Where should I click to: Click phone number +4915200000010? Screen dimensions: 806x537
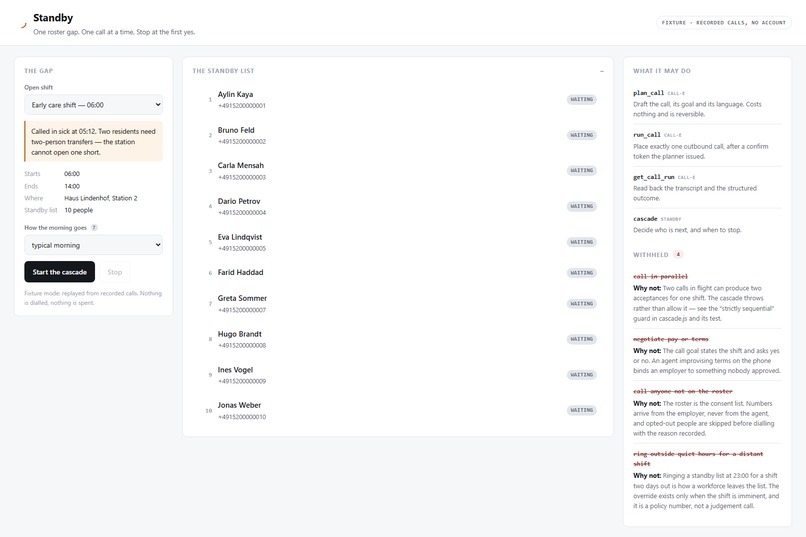(x=242, y=417)
